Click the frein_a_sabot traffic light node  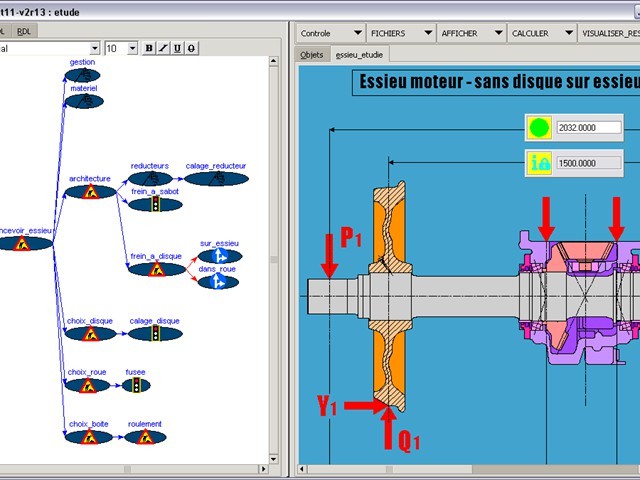click(x=155, y=204)
